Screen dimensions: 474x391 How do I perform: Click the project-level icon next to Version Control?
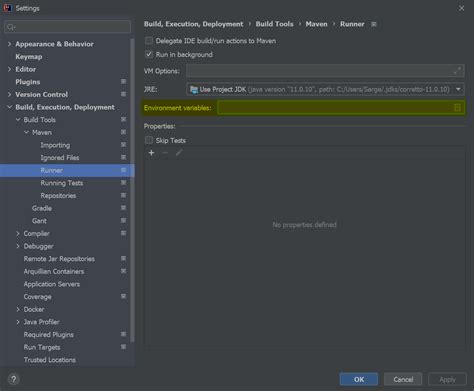(123, 94)
